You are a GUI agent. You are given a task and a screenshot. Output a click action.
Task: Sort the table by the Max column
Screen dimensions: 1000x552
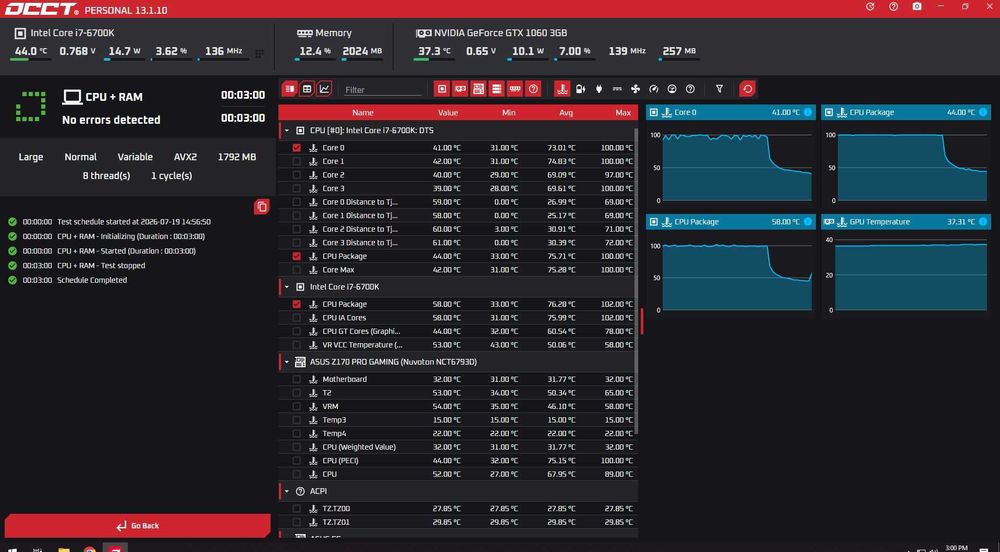[x=623, y=112]
